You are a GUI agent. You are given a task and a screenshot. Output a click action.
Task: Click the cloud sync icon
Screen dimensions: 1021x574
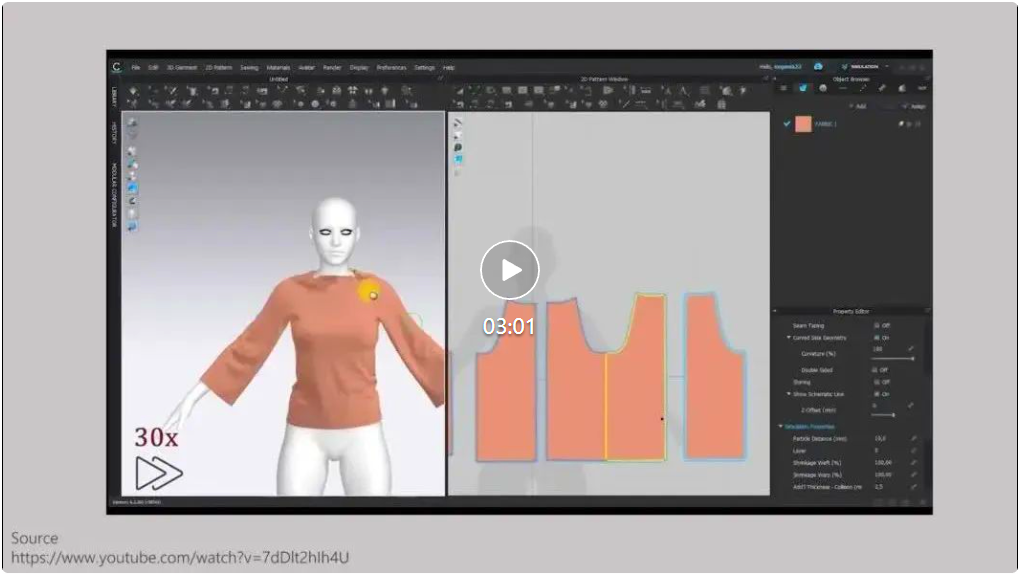(x=818, y=67)
